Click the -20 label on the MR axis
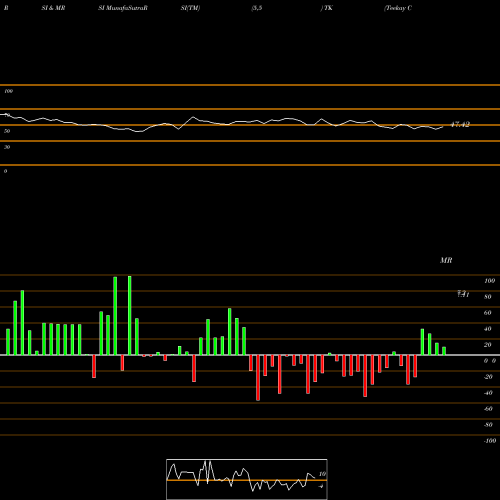The width and height of the screenshot is (500, 500). (x=488, y=377)
